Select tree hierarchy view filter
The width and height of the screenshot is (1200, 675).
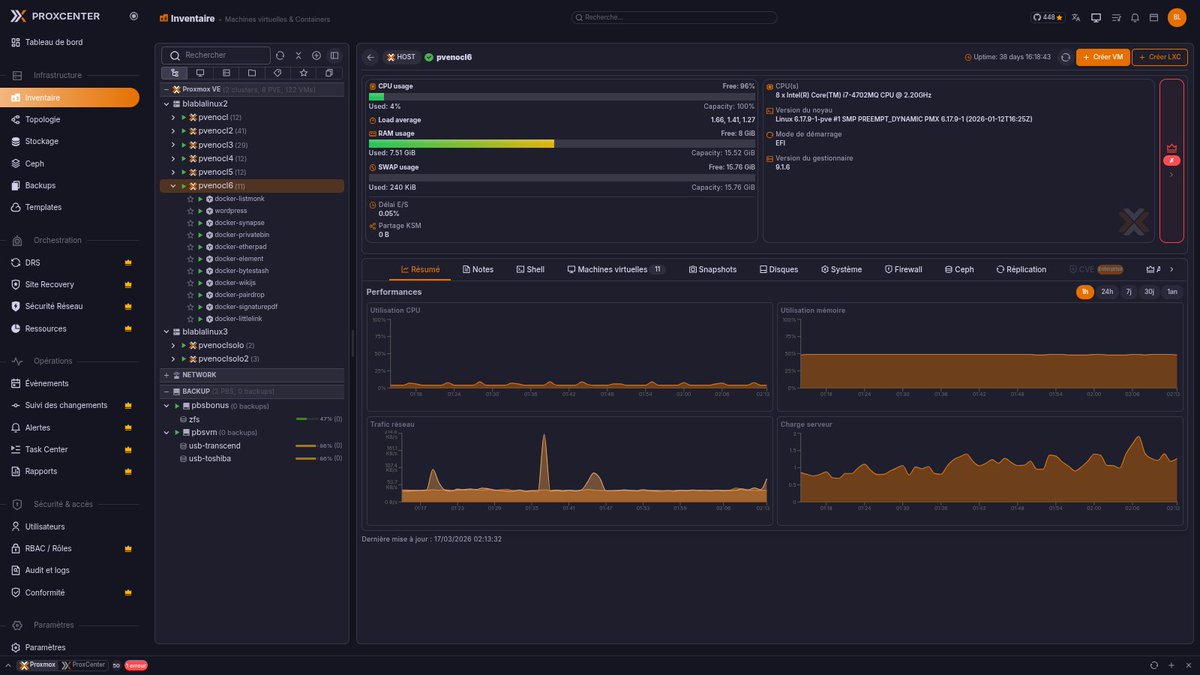click(x=174, y=73)
